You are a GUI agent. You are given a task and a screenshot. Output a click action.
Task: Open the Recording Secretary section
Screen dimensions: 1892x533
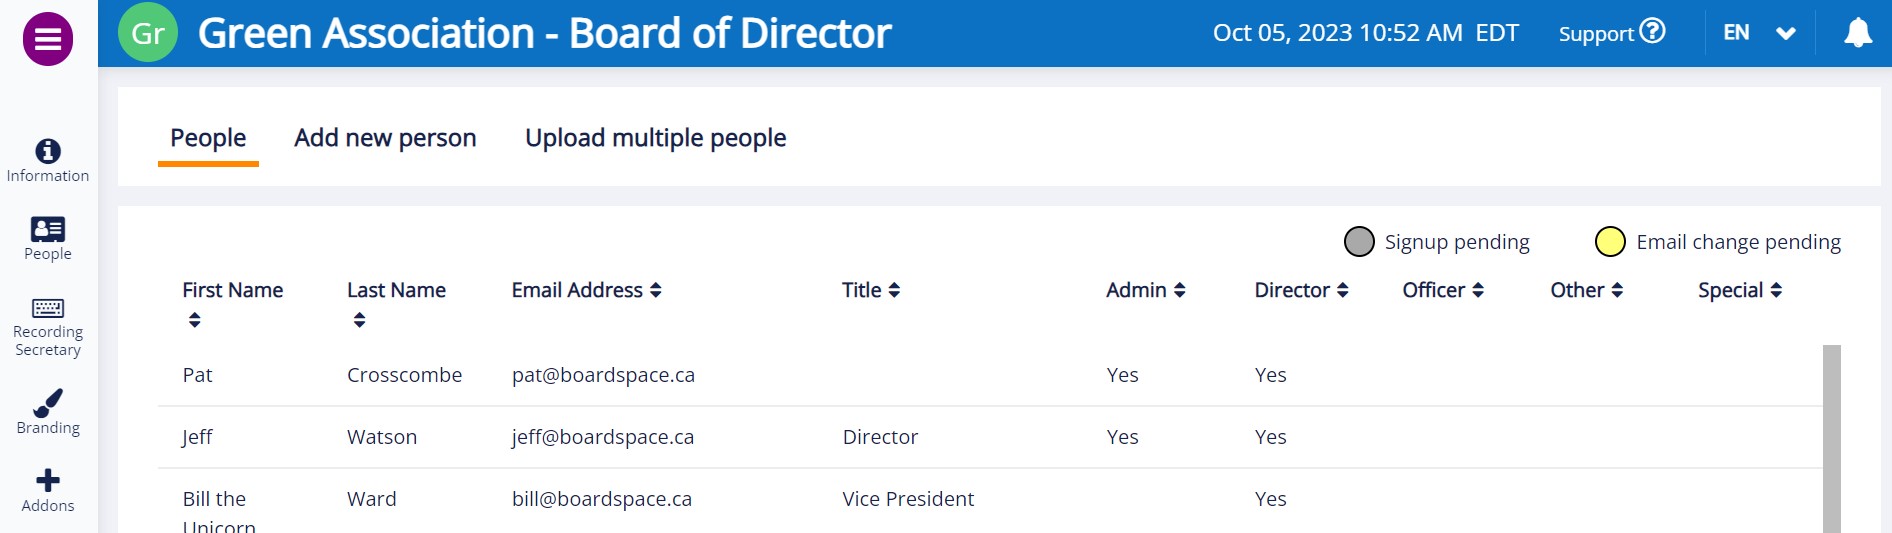48,326
